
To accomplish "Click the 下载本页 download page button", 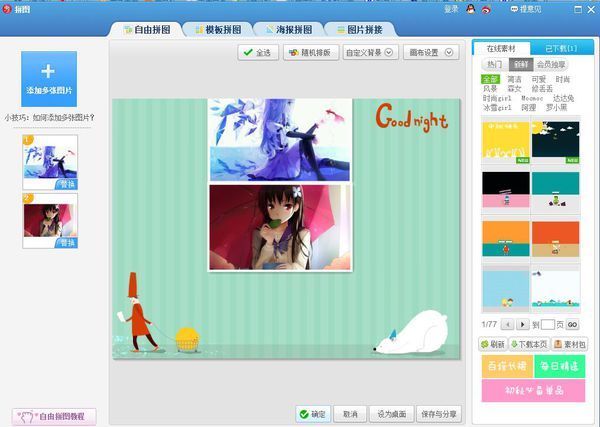I will point(529,344).
